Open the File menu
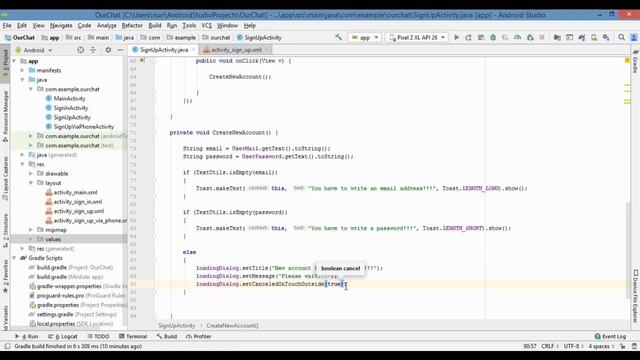 click(7, 25)
